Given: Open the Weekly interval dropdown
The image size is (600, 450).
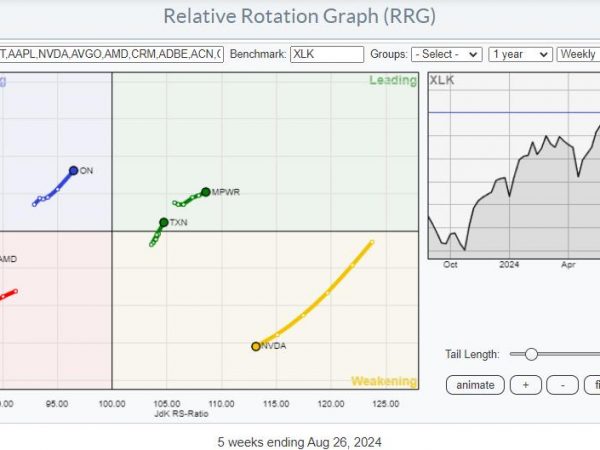Looking at the screenshot, I should click(579, 54).
